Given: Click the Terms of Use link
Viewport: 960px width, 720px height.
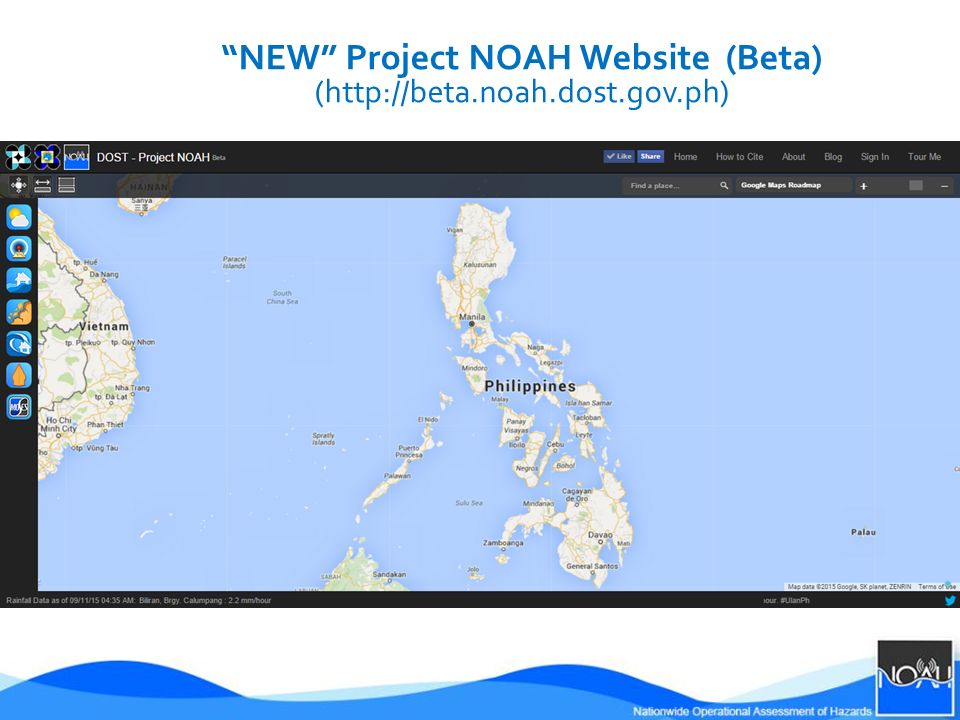Looking at the screenshot, I should pos(937,587).
